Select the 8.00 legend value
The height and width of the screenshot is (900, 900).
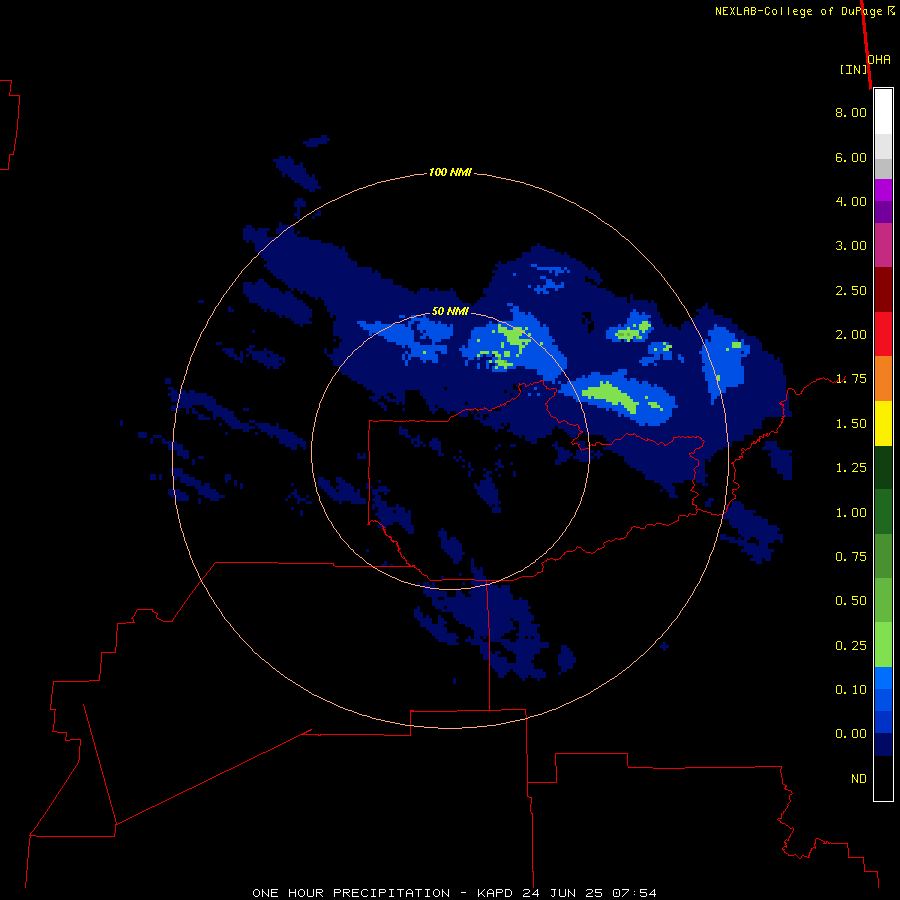851,112
